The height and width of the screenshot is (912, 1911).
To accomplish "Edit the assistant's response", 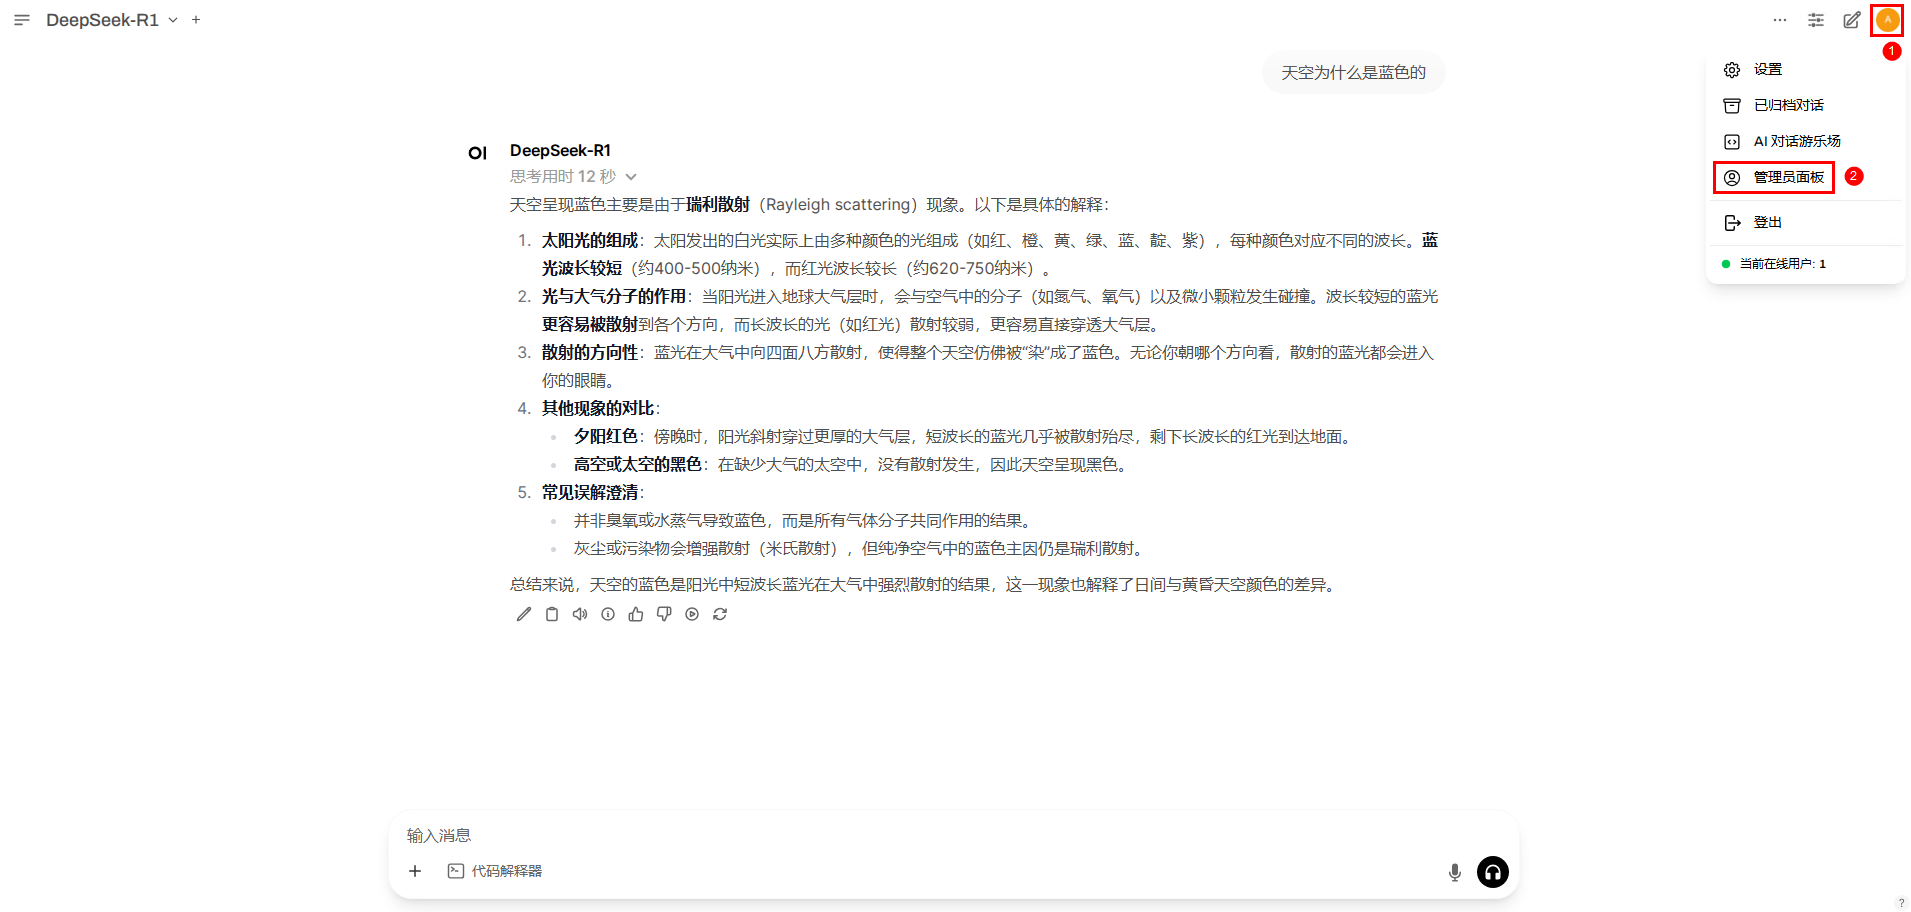I will (523, 614).
